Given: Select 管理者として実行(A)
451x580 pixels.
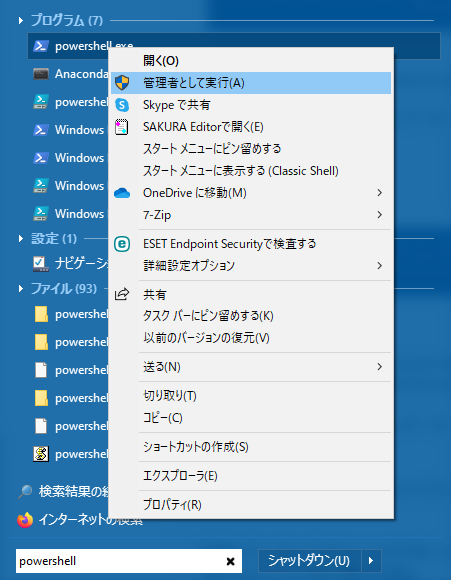Looking at the screenshot, I should click(x=251, y=83).
